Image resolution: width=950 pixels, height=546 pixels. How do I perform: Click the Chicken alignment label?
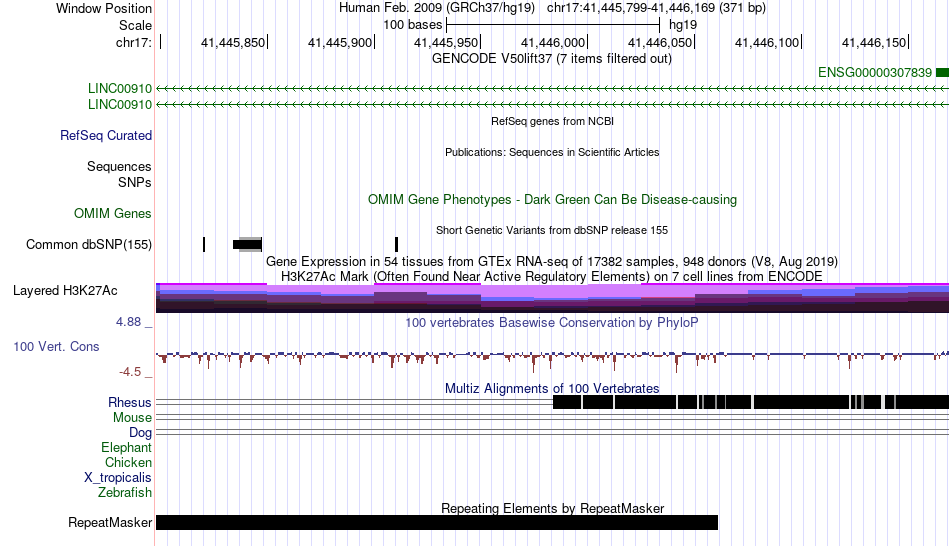(128, 462)
